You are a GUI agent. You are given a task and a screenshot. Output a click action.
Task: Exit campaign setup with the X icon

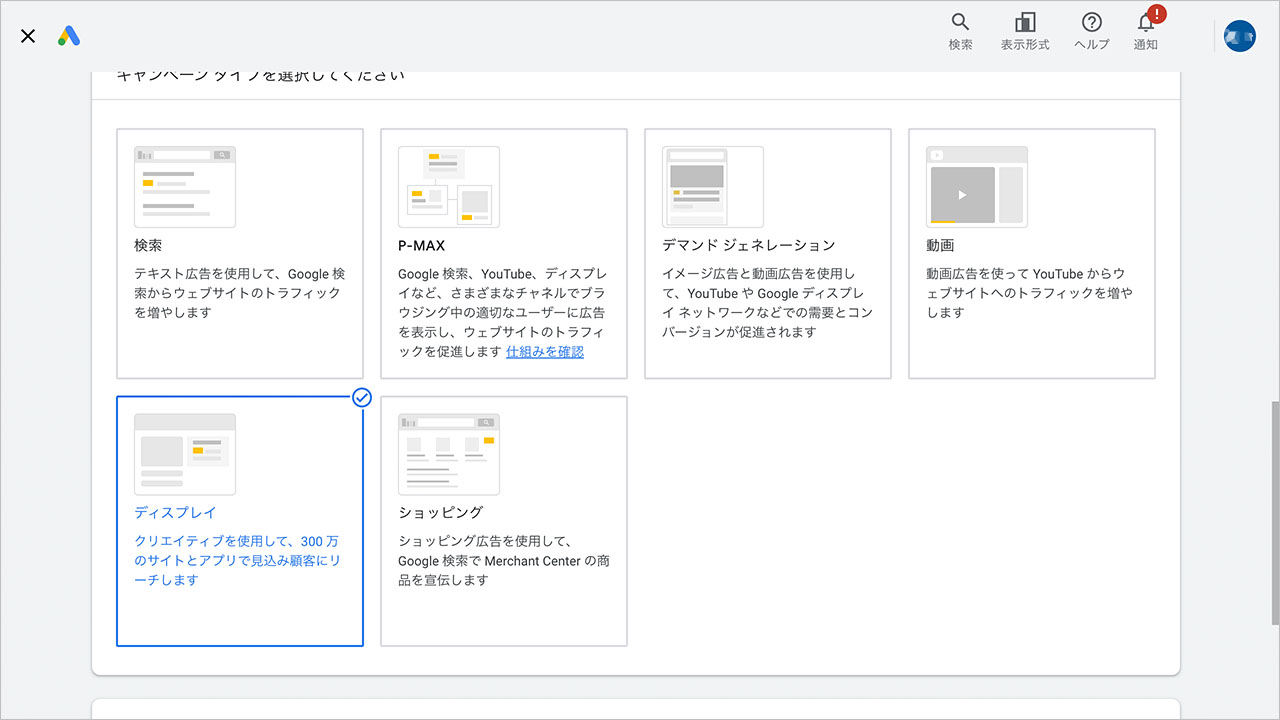pos(27,36)
